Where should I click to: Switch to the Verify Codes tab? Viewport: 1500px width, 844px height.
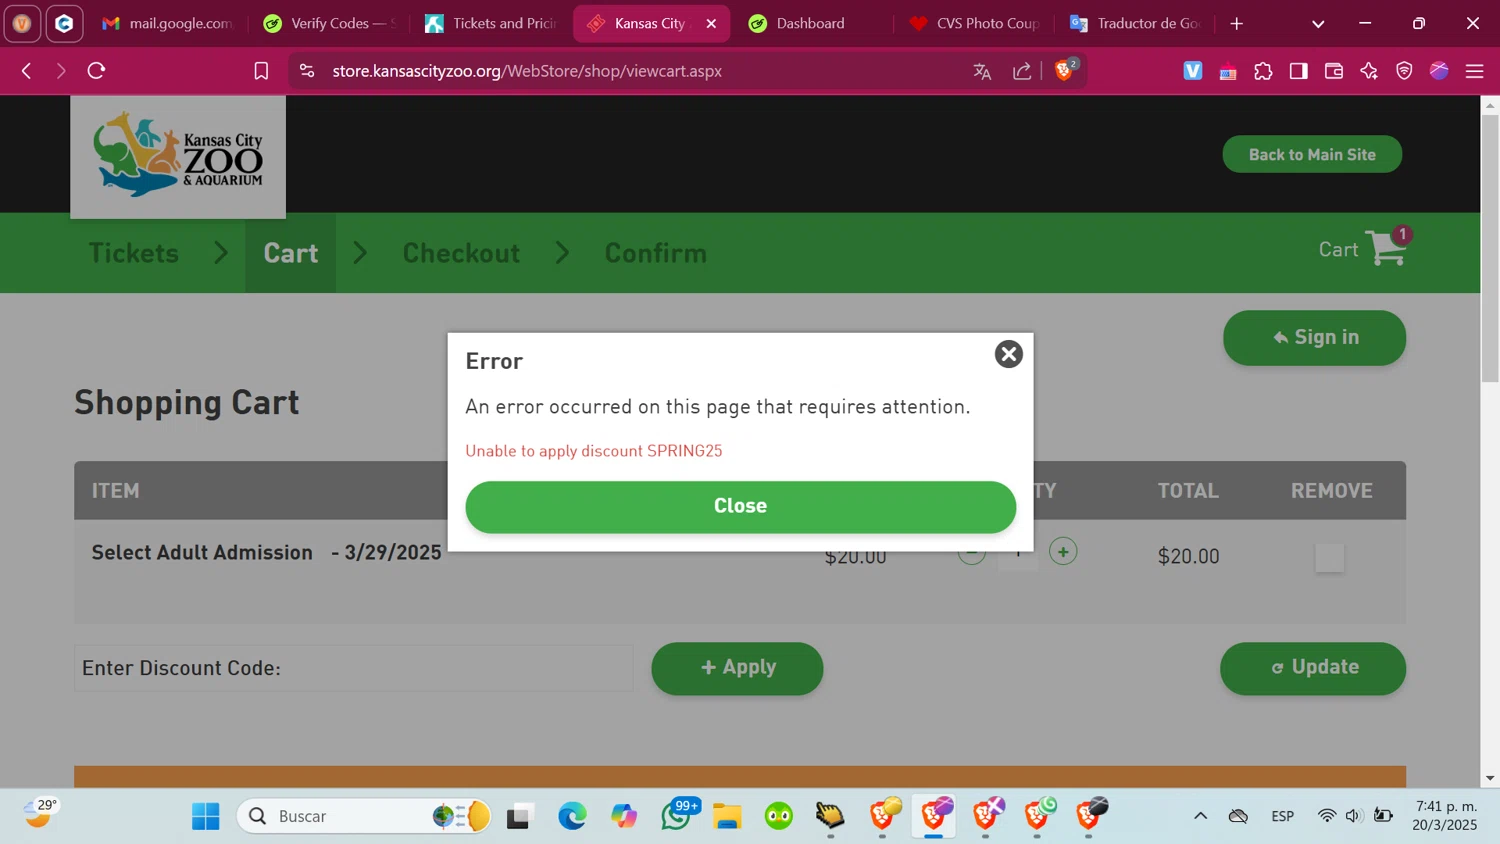[331, 23]
